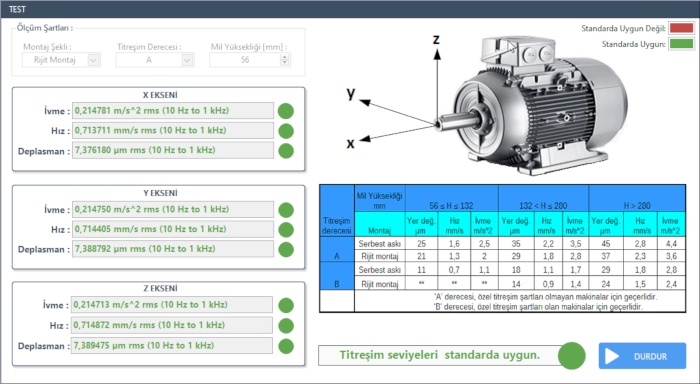Open the Titreşim Derecesi dropdown
The image size is (700, 384).
188,60
